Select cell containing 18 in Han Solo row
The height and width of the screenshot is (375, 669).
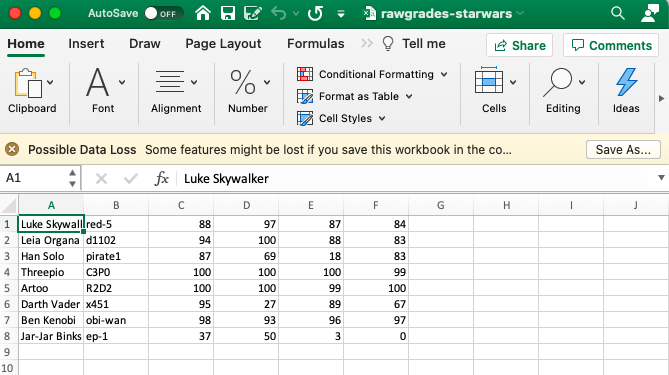pyautogui.click(x=311, y=256)
